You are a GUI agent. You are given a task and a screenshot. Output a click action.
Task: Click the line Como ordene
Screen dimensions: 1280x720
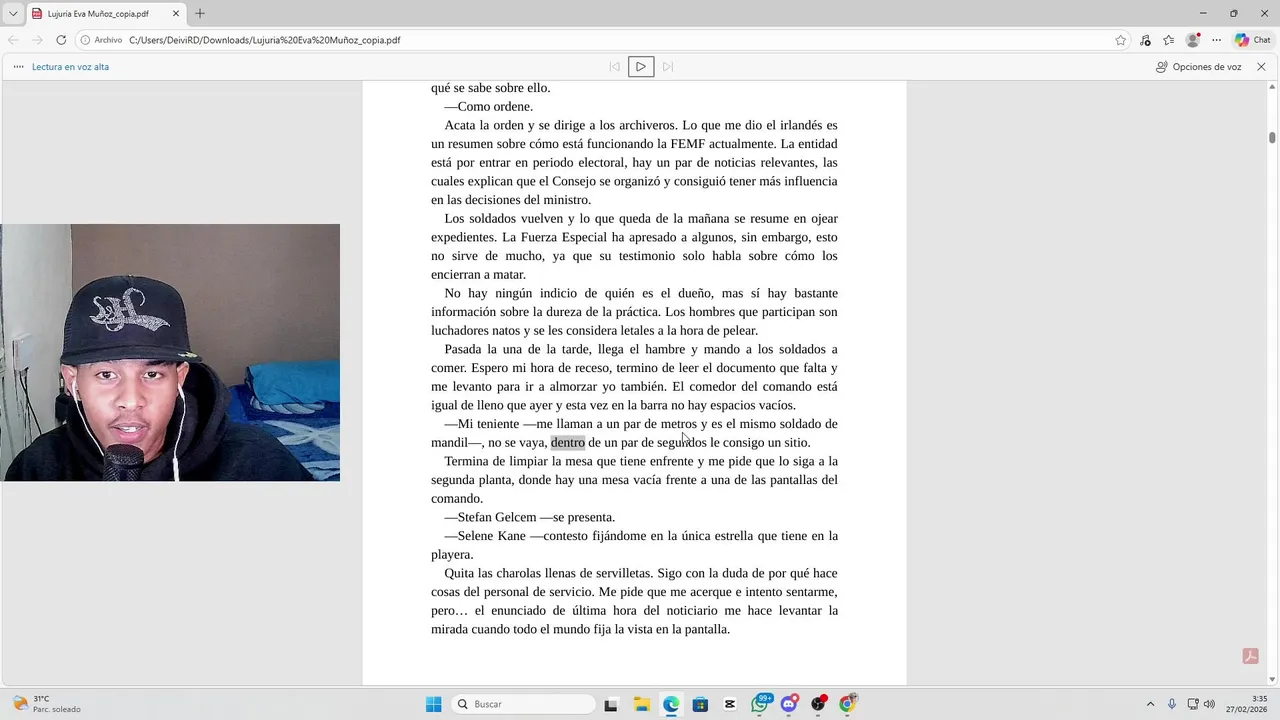489,107
